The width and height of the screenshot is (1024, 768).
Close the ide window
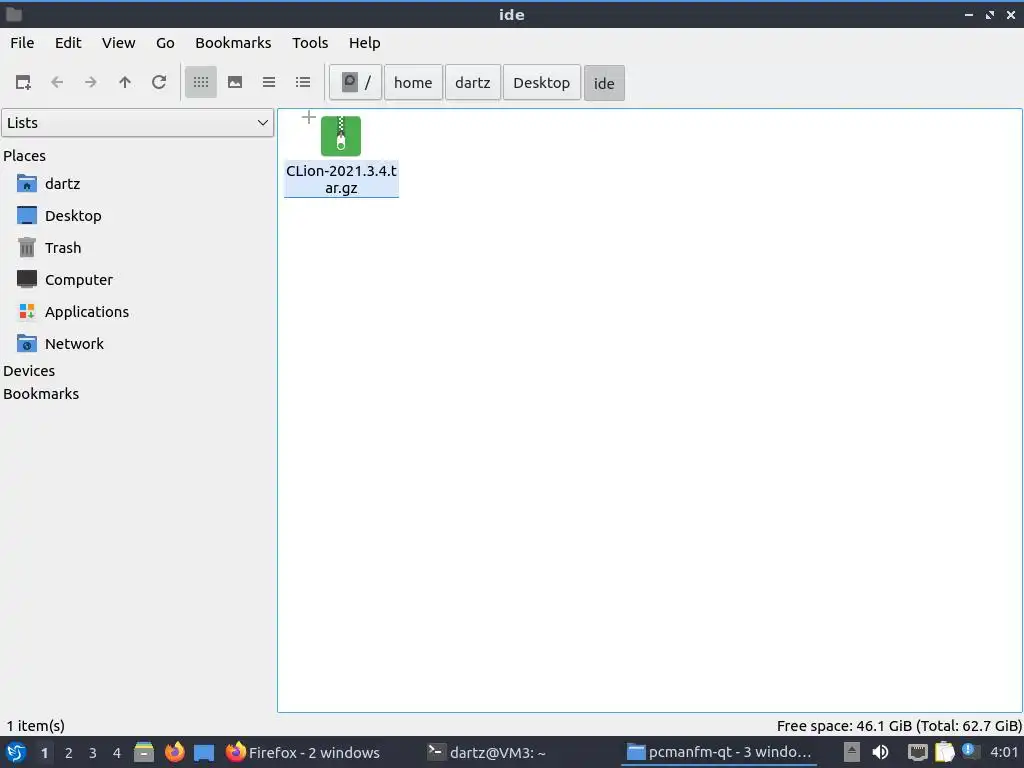[1010, 14]
